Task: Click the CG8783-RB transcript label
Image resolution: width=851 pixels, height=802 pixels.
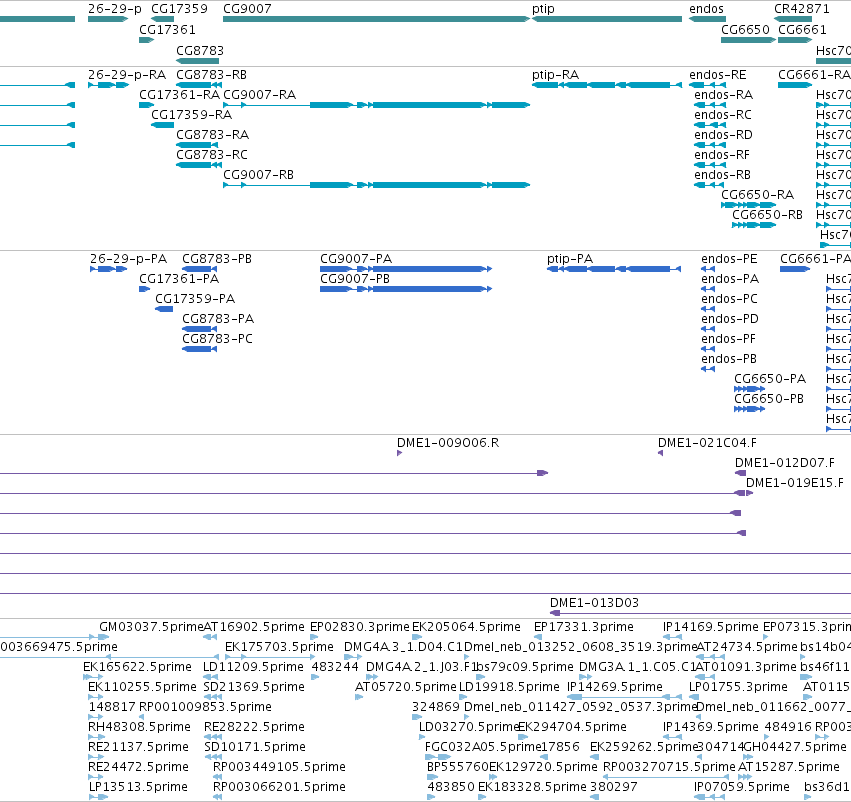Action: [212, 75]
